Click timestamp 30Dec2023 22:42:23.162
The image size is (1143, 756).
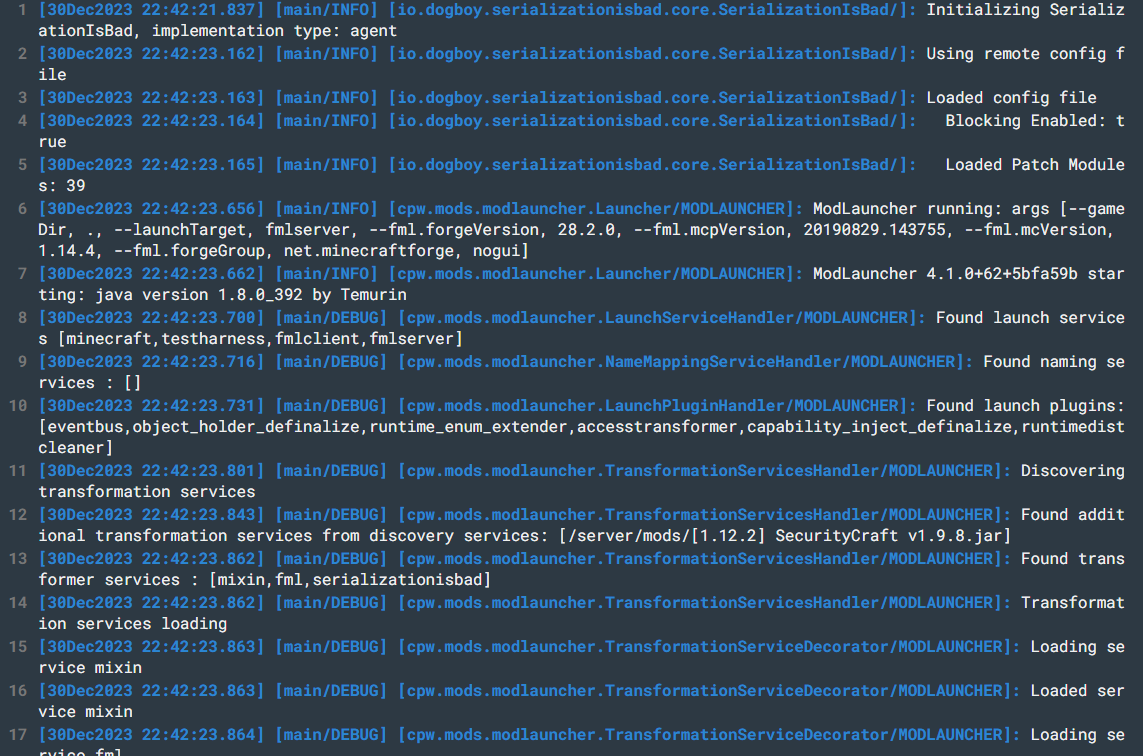(152, 54)
